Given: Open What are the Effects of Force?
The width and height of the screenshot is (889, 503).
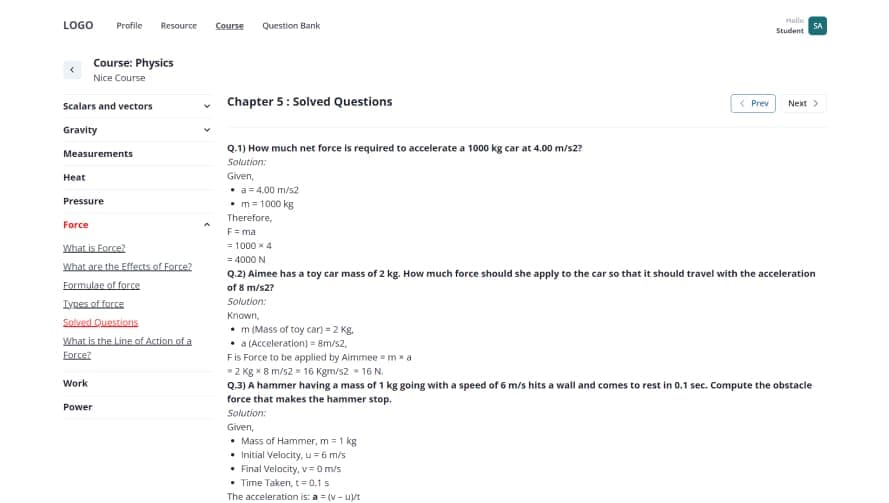Looking at the screenshot, I should pyautogui.click(x=127, y=266).
